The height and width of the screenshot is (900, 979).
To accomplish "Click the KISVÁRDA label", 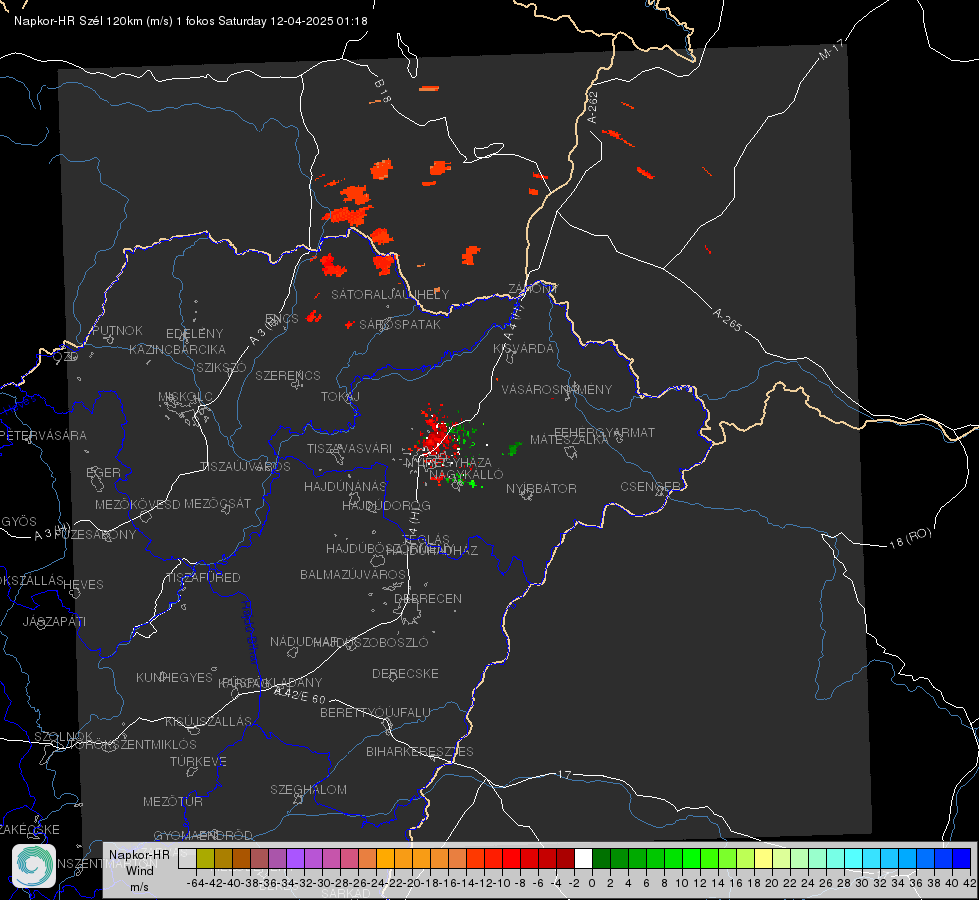I will [x=523, y=349].
